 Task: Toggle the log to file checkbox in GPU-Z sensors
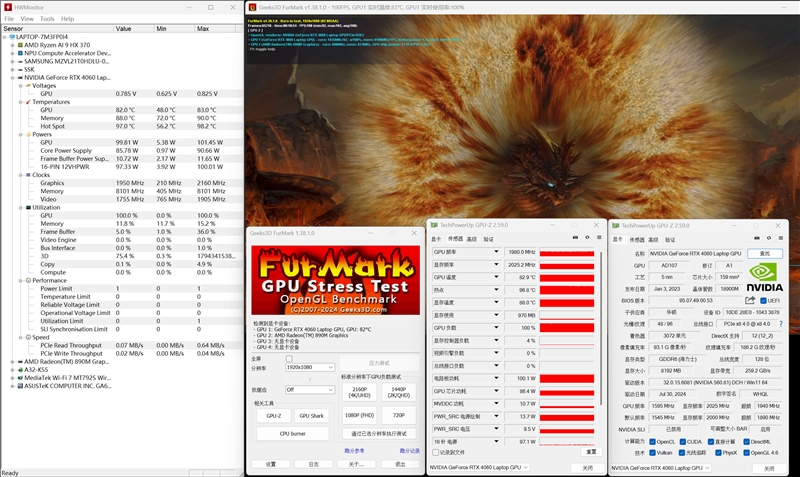tap(436, 453)
